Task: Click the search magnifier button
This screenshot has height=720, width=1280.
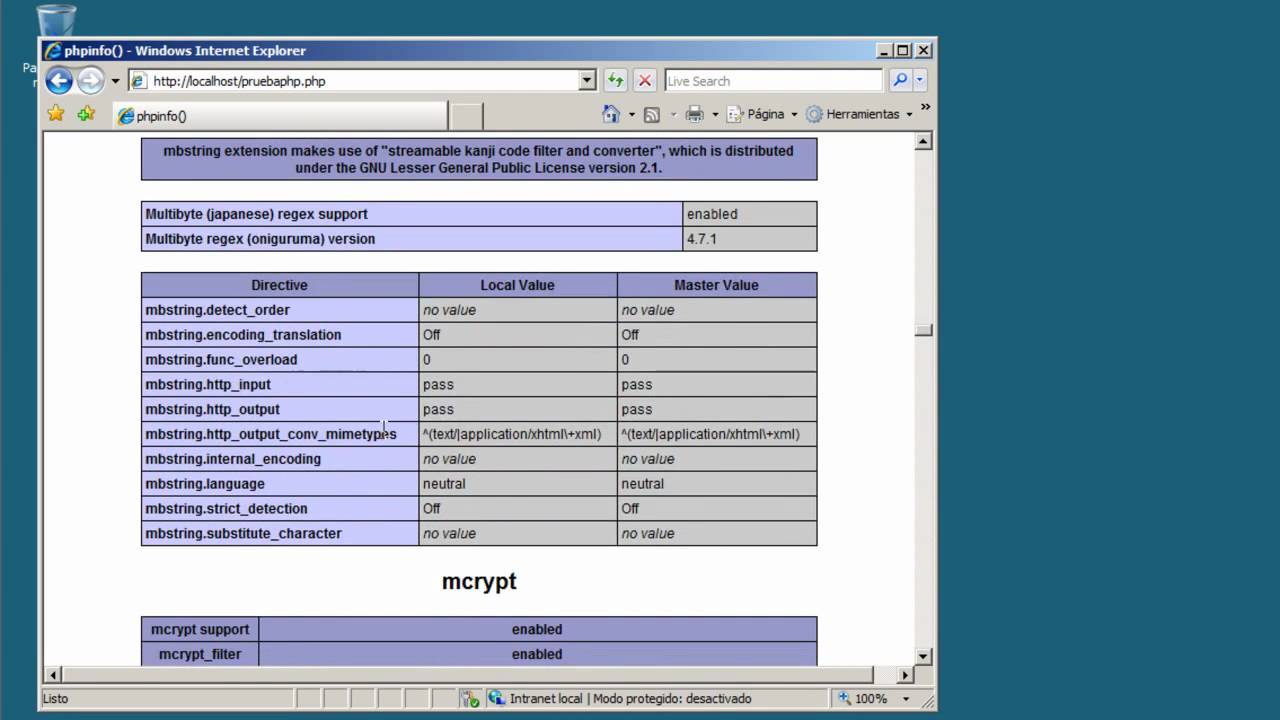Action: [900, 81]
